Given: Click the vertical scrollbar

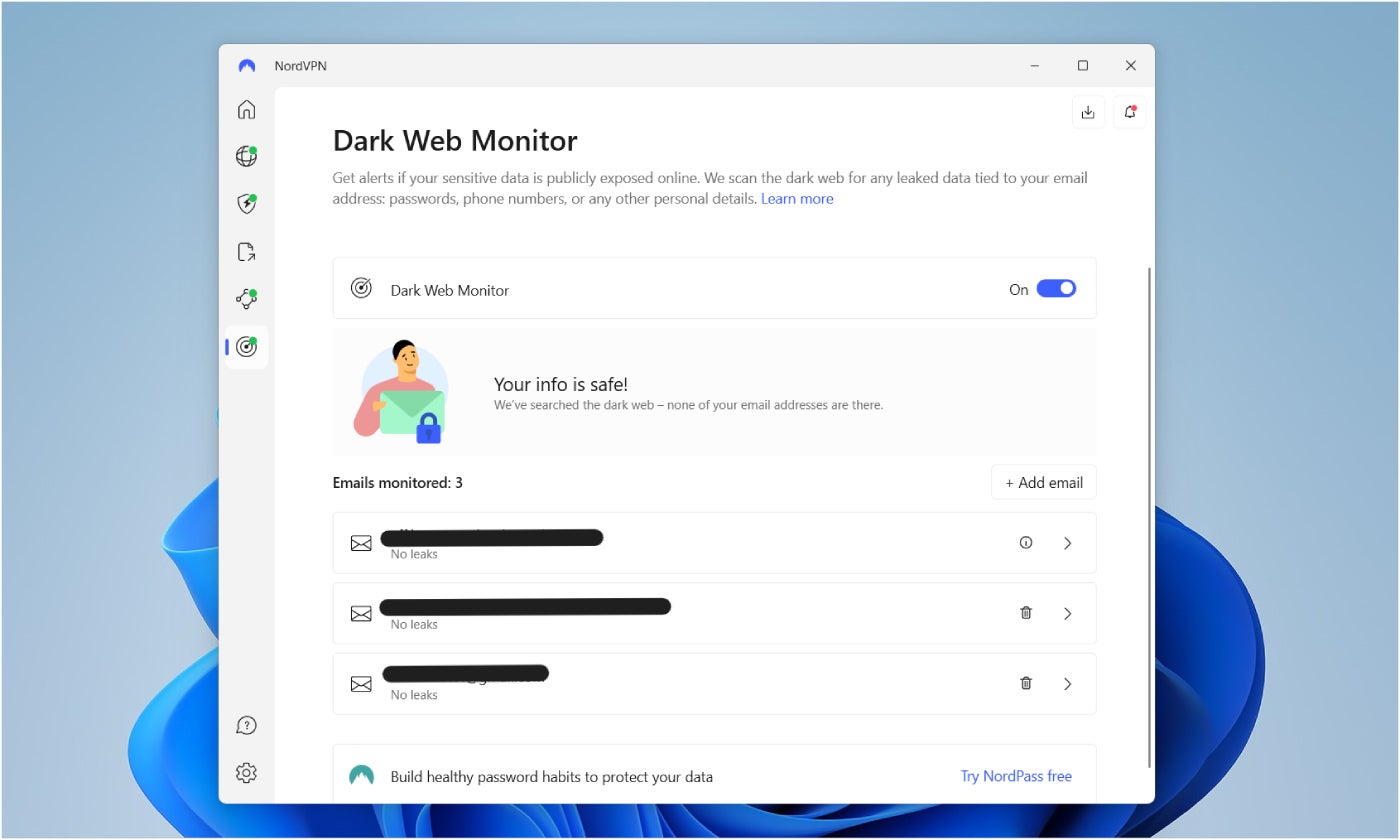Looking at the screenshot, I should coord(1150,517).
